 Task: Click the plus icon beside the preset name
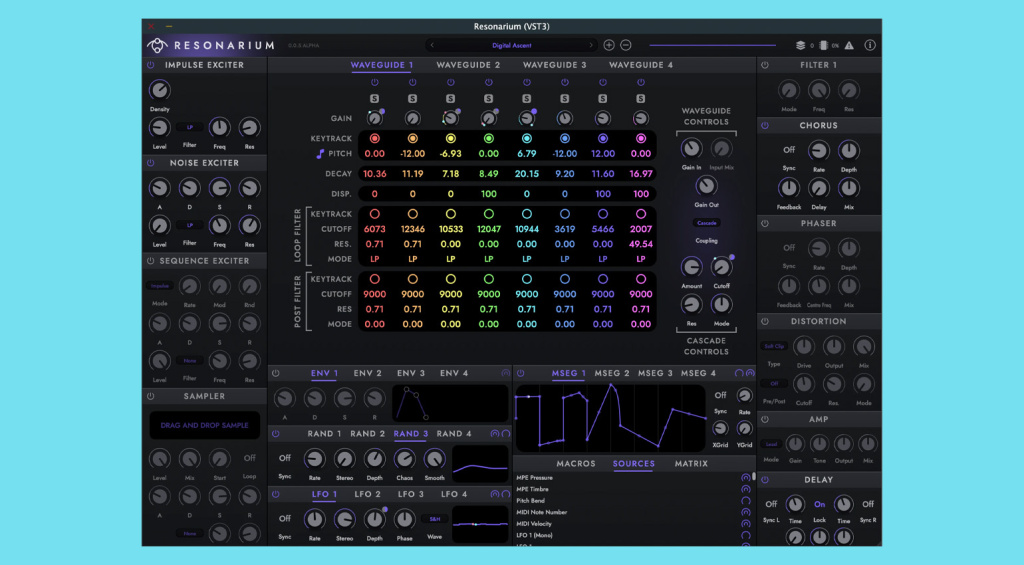click(x=609, y=45)
